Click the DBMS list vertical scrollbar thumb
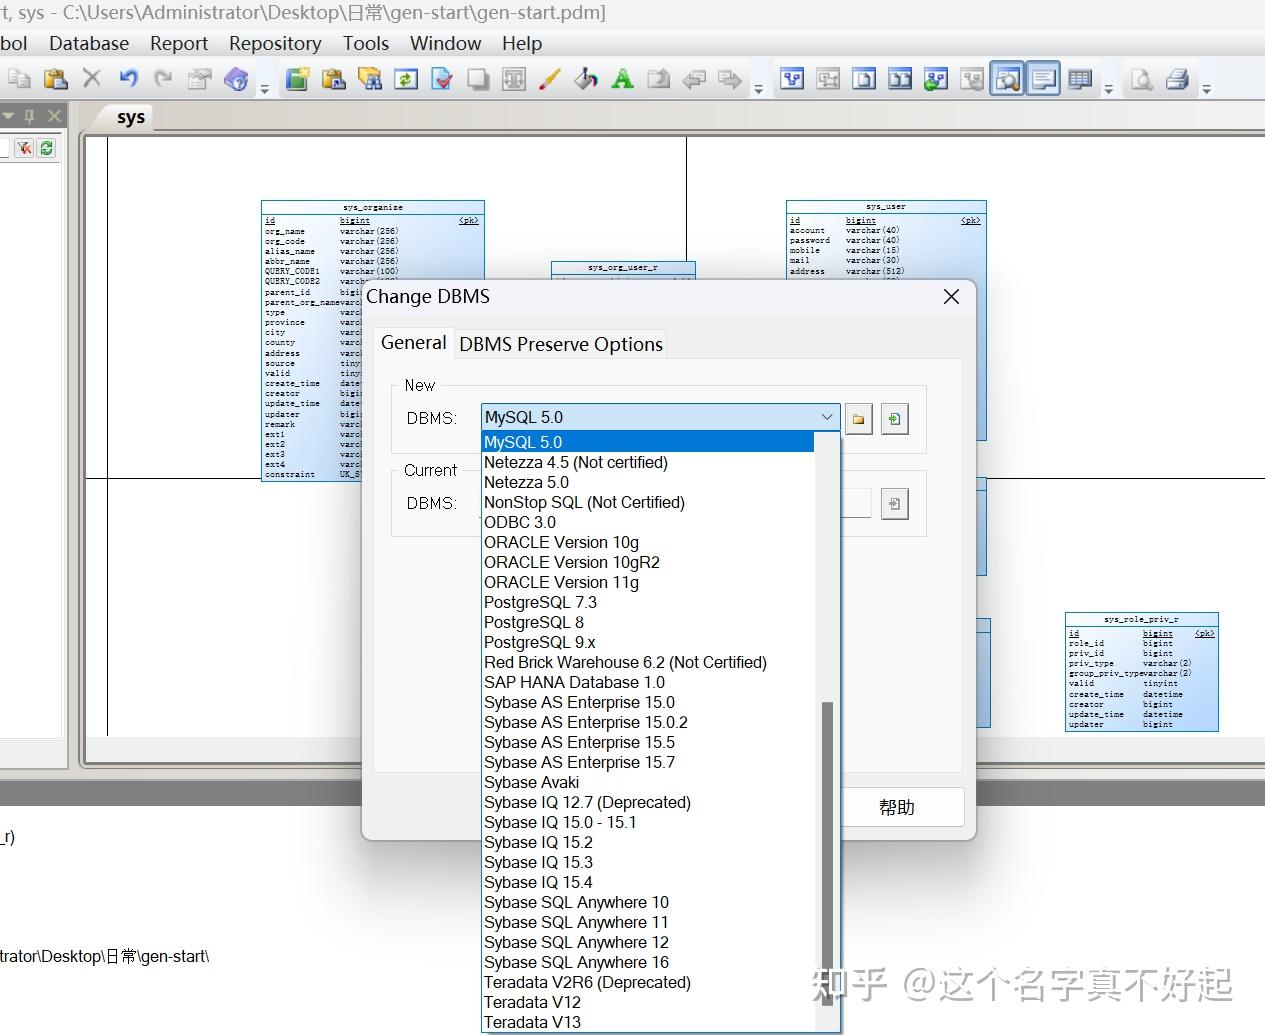Screen dimensions: 1265x1035 click(x=827, y=852)
